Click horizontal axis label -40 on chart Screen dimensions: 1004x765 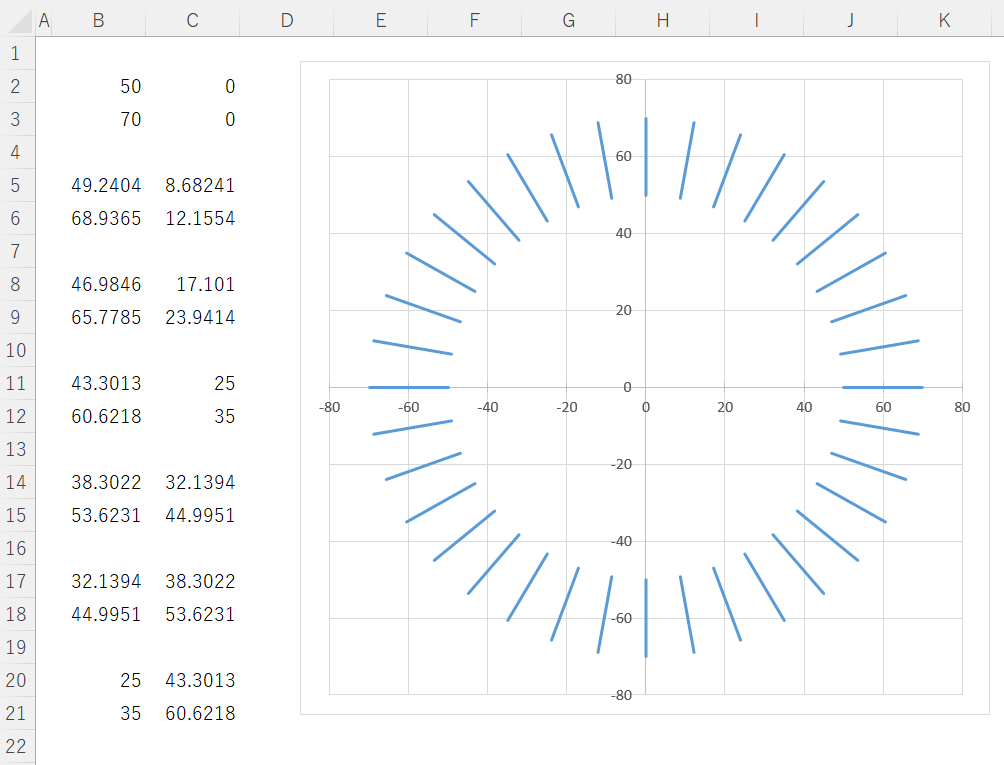[x=487, y=407]
